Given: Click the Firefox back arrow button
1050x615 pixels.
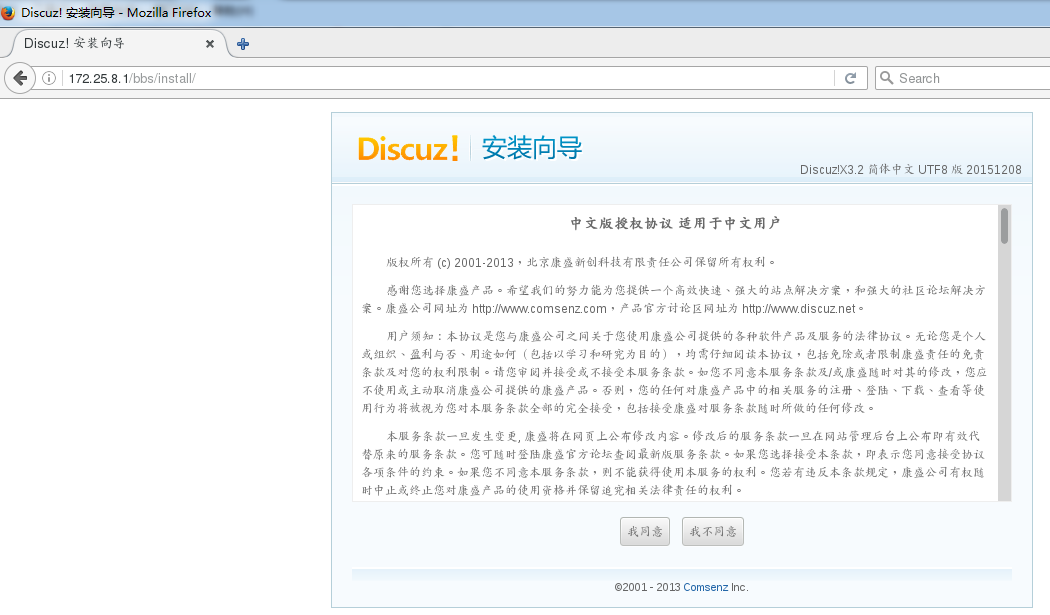Looking at the screenshot, I should coord(20,78).
